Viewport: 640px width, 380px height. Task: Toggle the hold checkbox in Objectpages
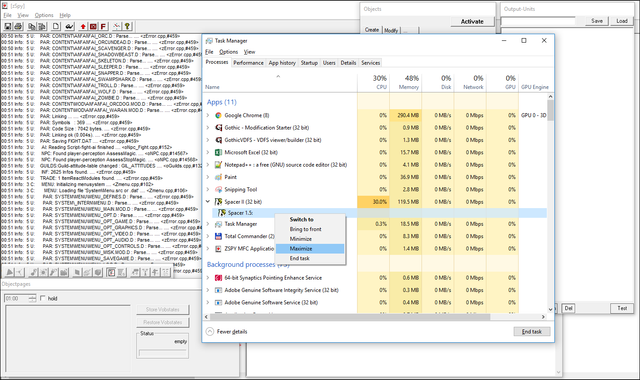43,298
